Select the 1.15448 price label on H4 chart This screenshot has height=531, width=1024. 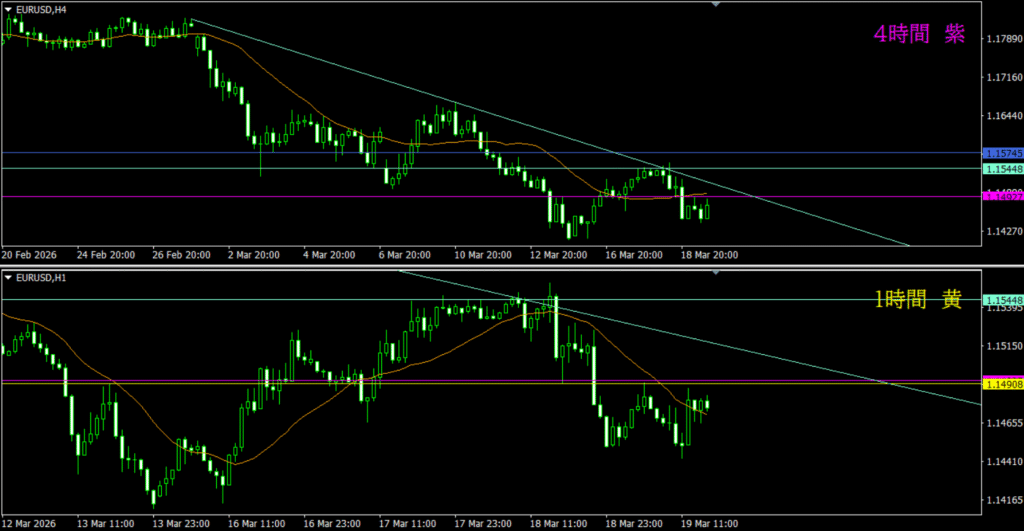(1002, 169)
